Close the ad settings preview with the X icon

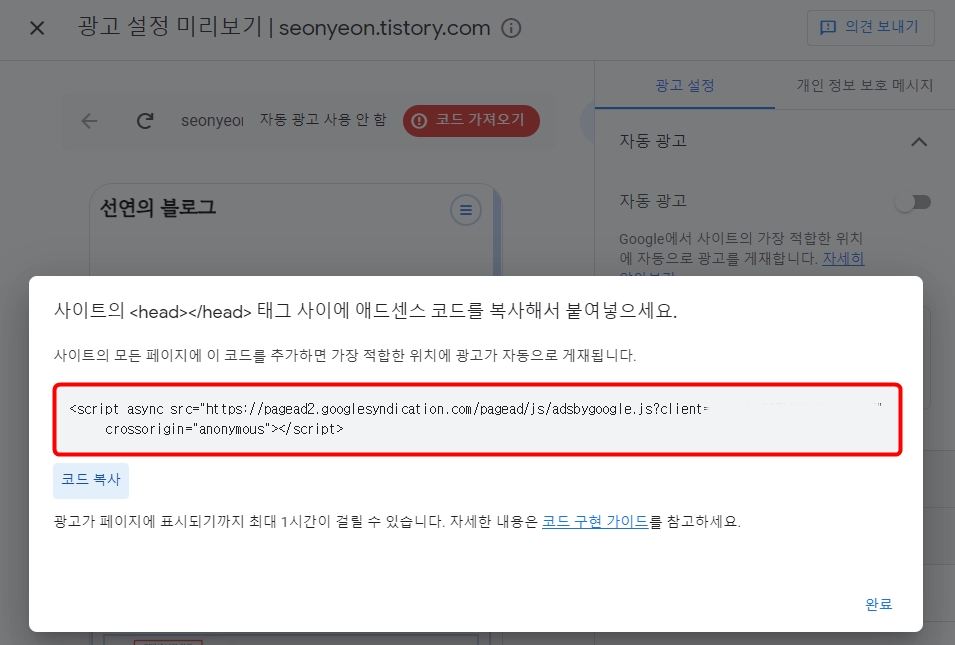pos(37,28)
